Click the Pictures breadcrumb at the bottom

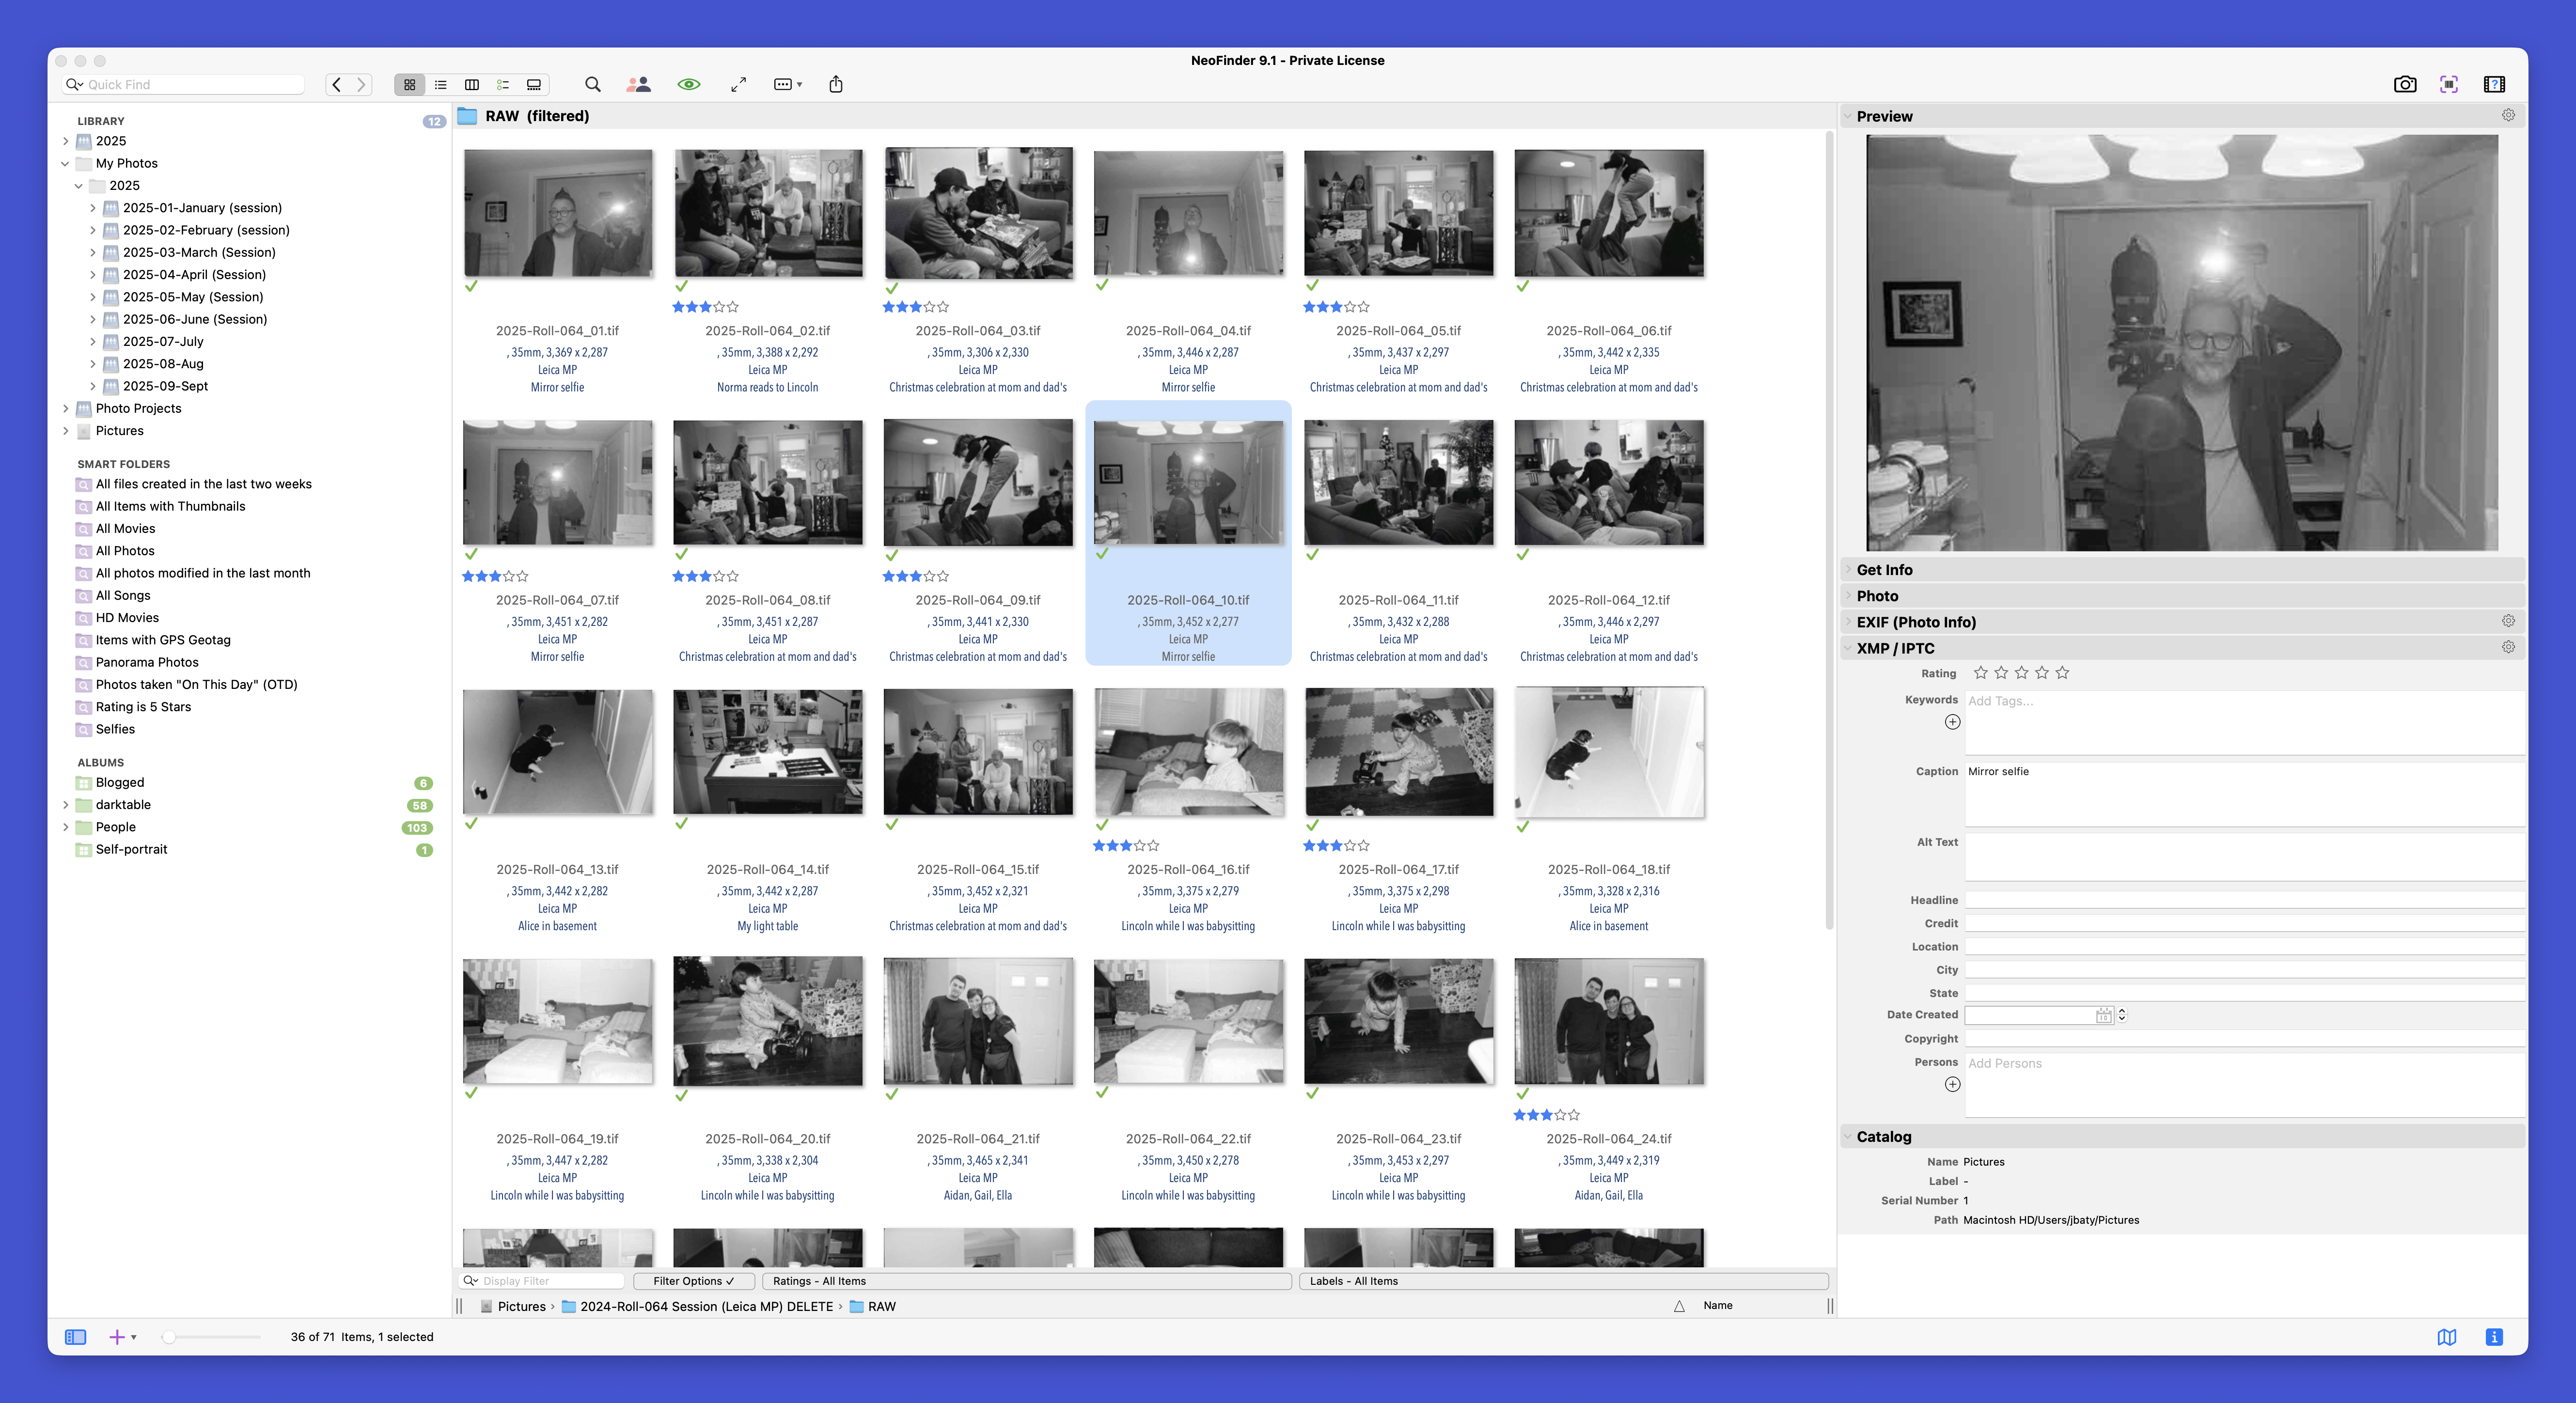click(520, 1306)
